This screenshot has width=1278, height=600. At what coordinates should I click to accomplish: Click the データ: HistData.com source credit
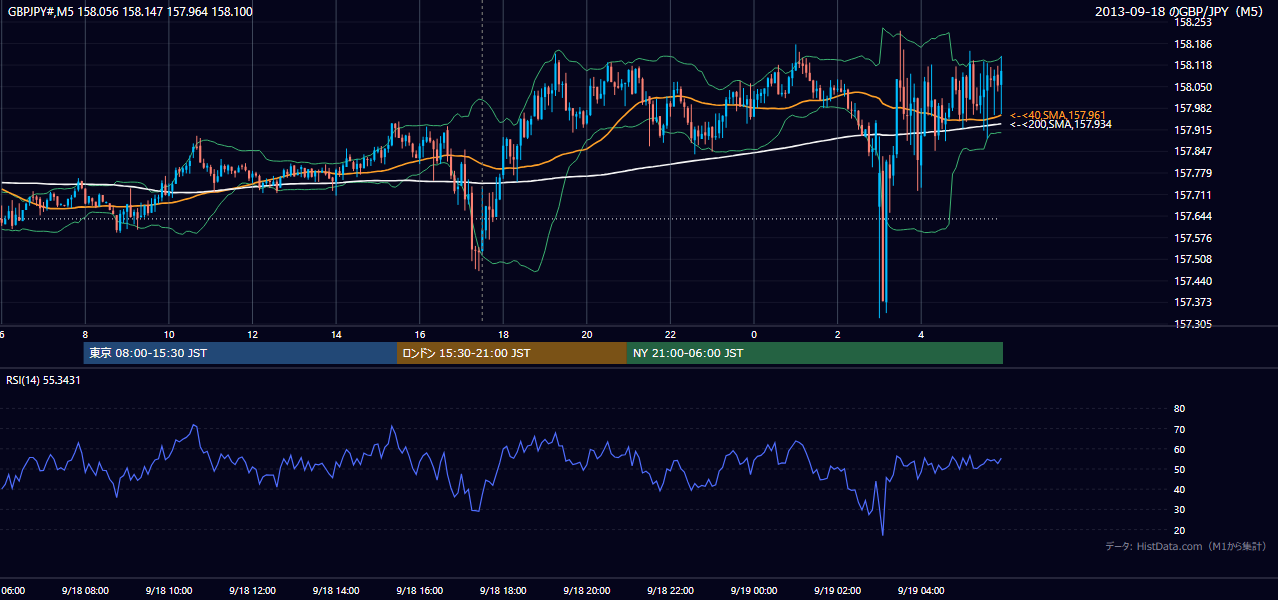(1186, 546)
